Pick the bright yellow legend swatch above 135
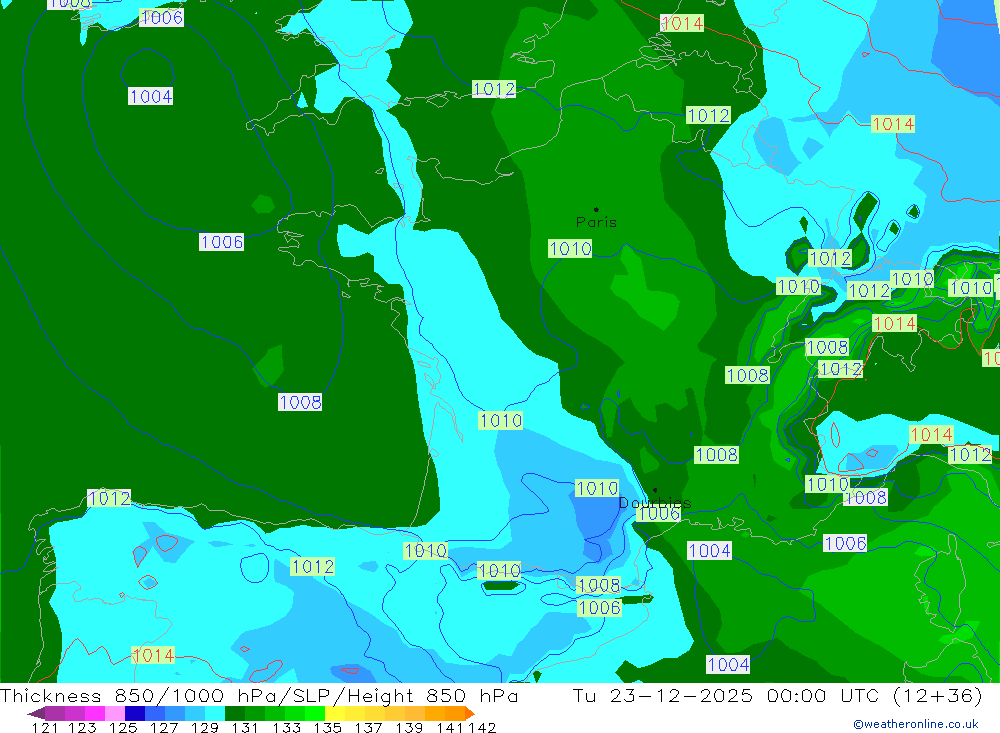1000x733 pixels. [335, 713]
